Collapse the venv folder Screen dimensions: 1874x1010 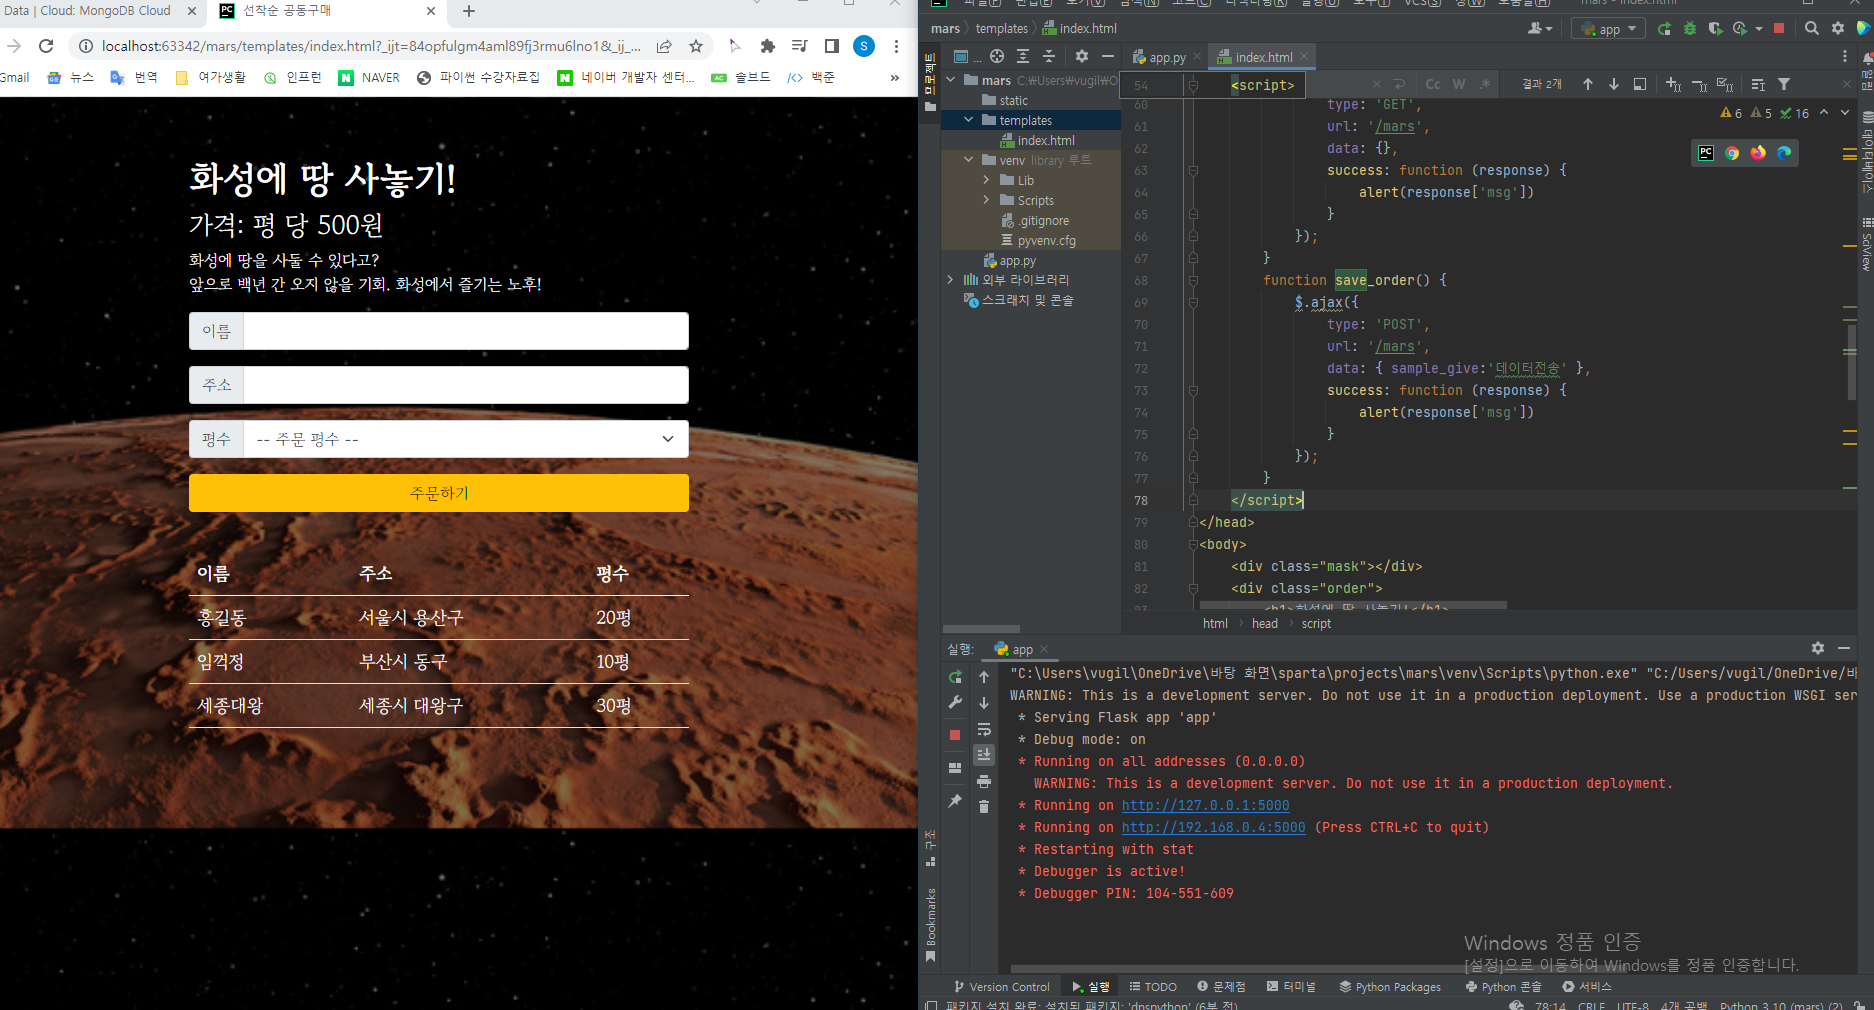[968, 160]
